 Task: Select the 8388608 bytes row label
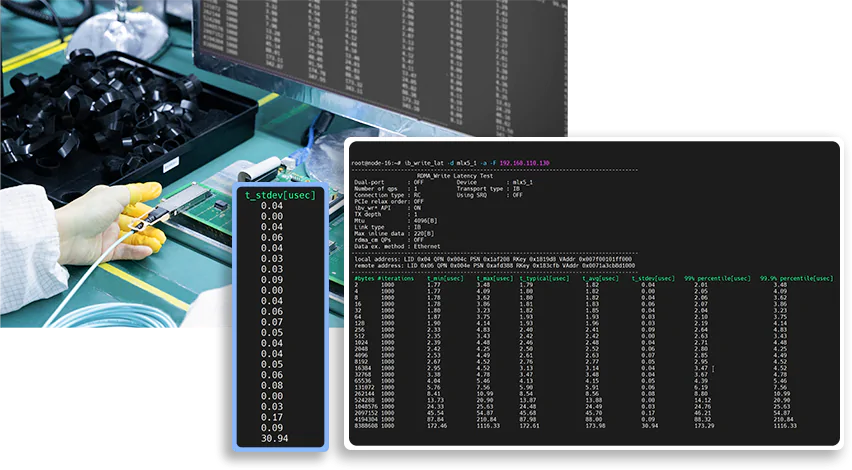pos(366,425)
